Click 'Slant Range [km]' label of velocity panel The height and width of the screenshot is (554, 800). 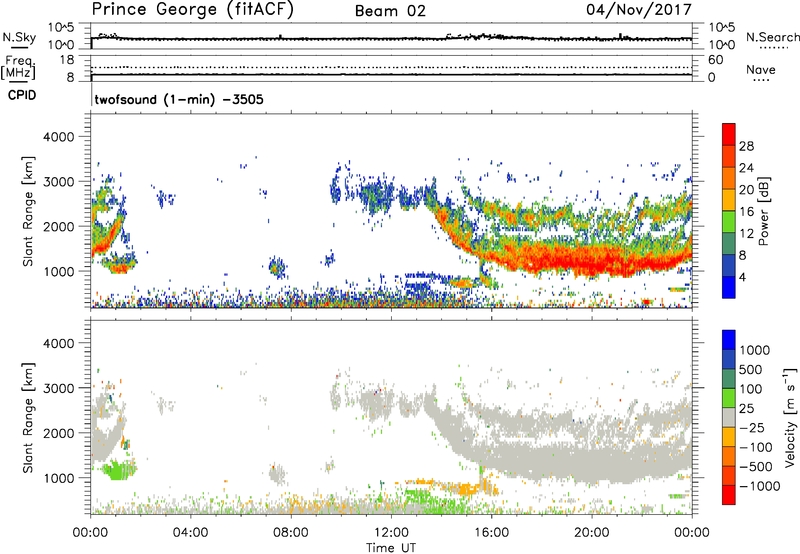pyautogui.click(x=28, y=418)
